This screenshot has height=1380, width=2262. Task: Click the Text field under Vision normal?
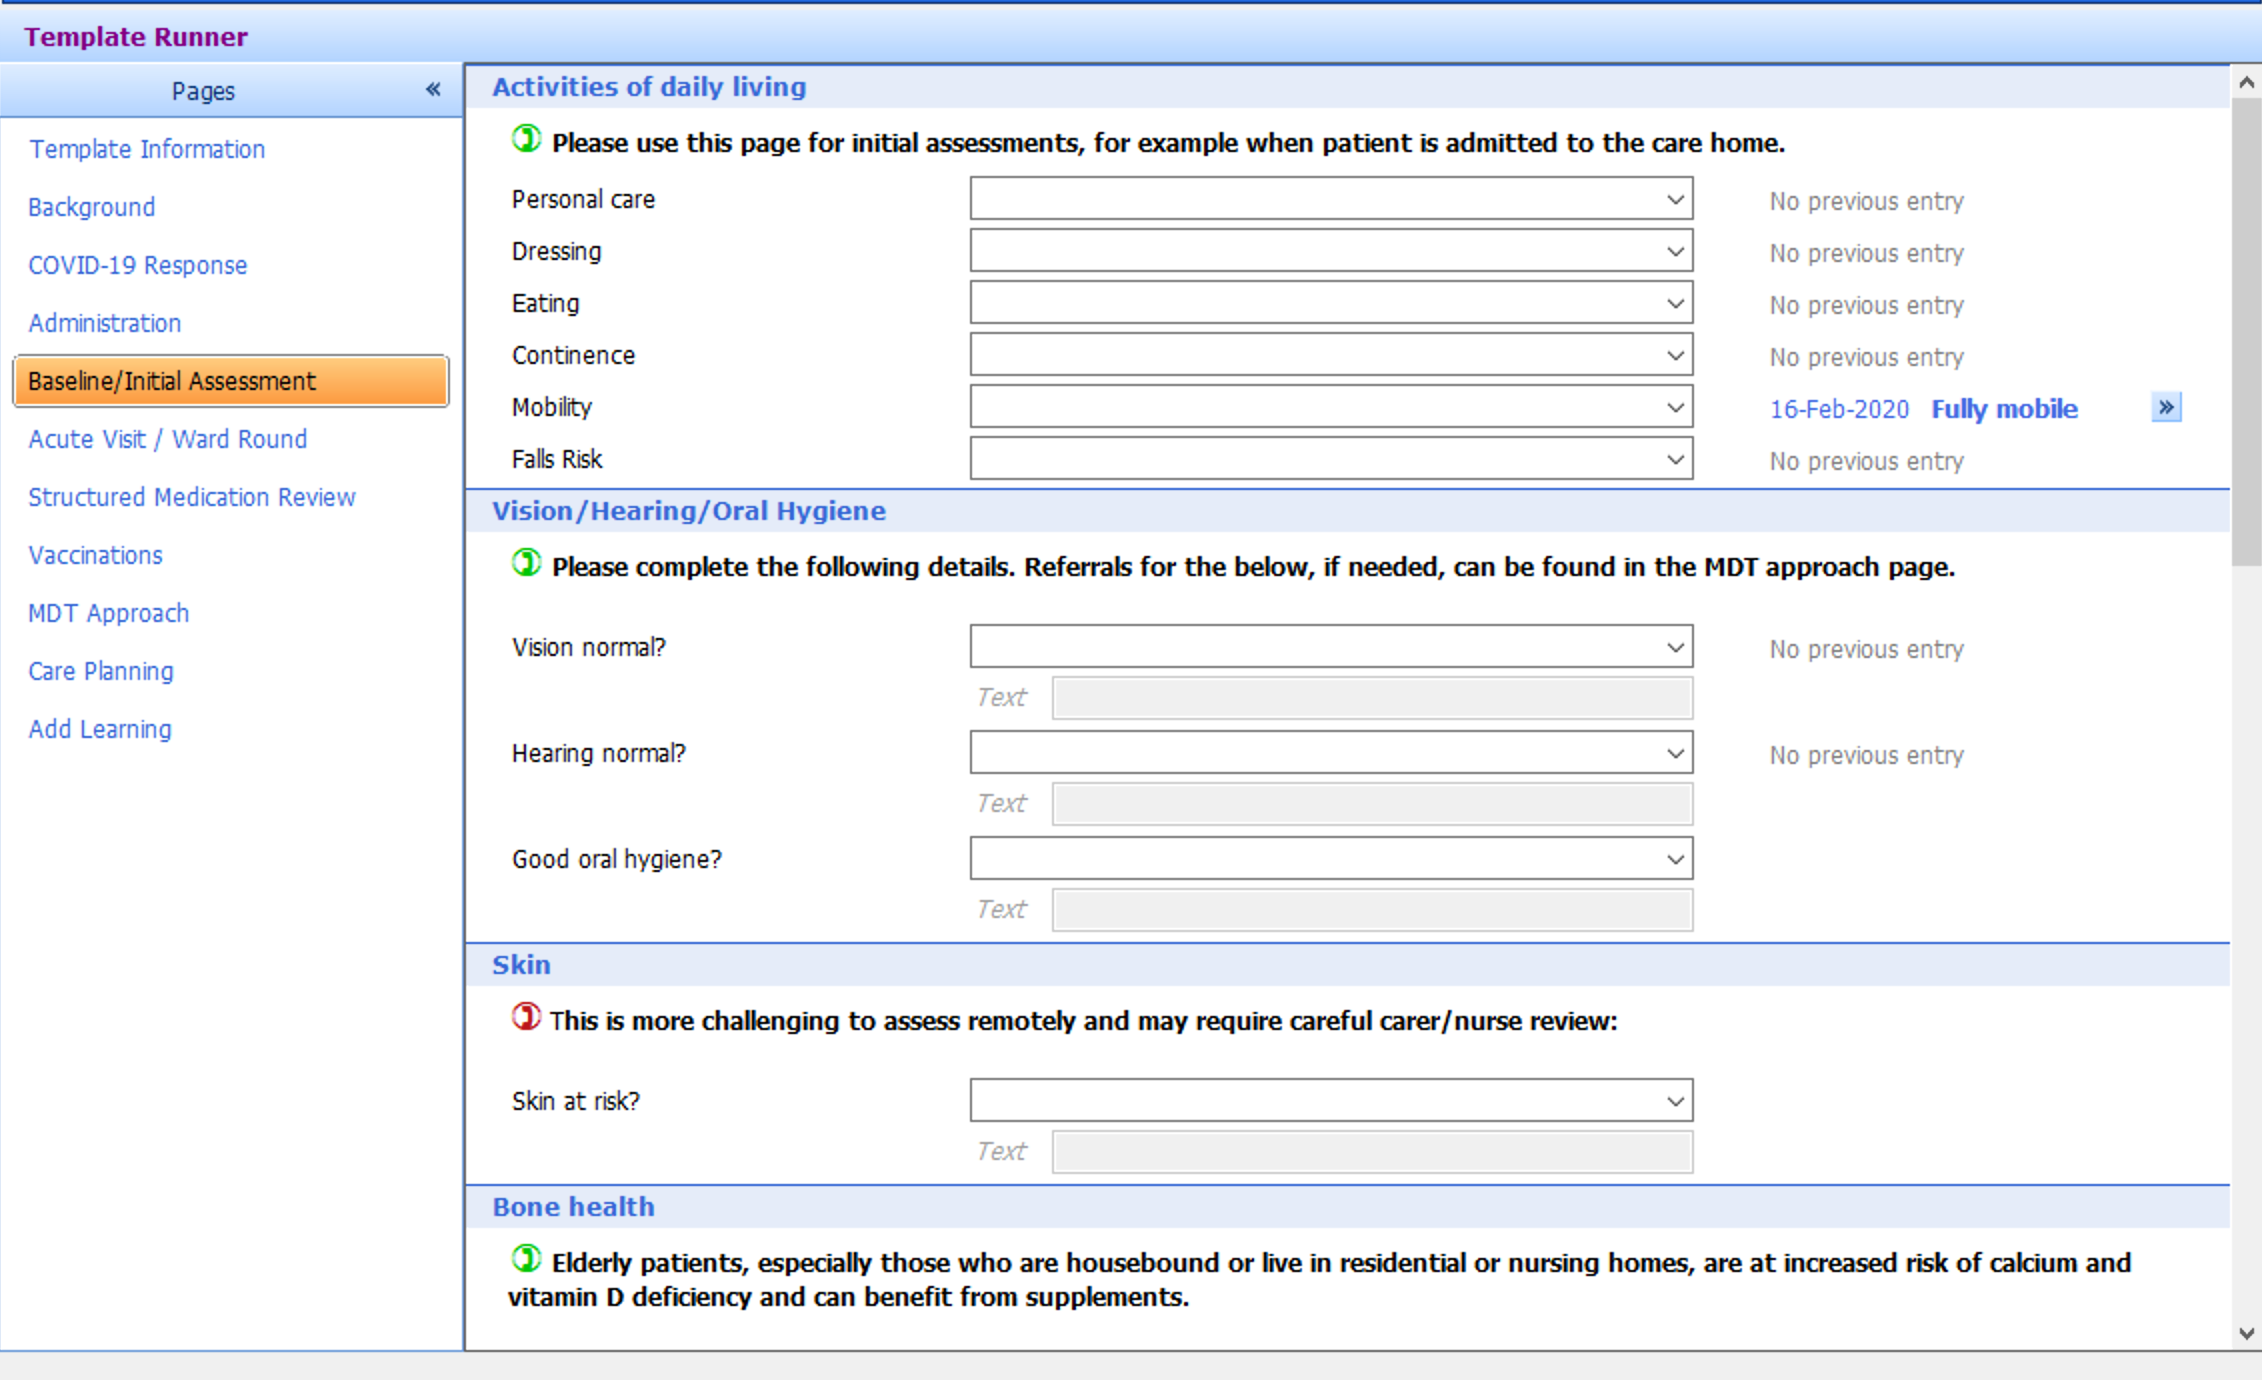1371,698
